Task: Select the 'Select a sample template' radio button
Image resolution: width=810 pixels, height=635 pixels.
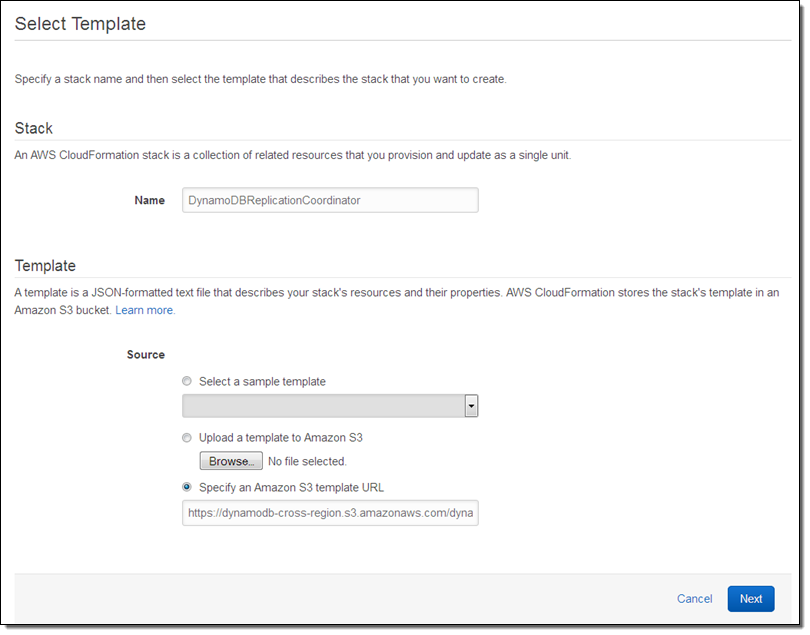Action: [x=188, y=381]
